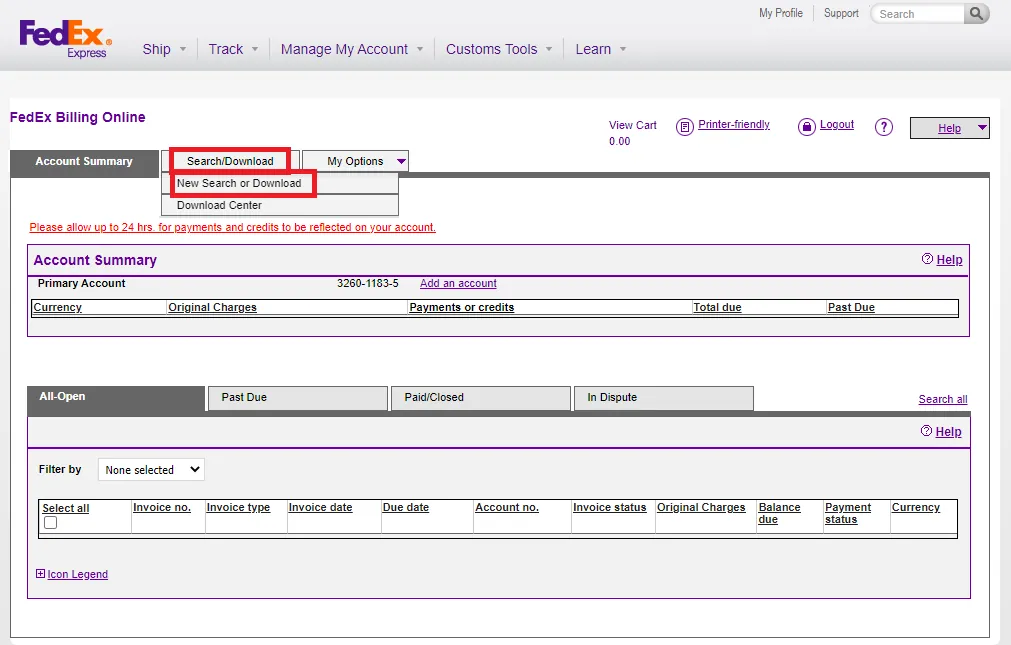
Task: Expand the Track menu arrow
Action: click(x=255, y=49)
